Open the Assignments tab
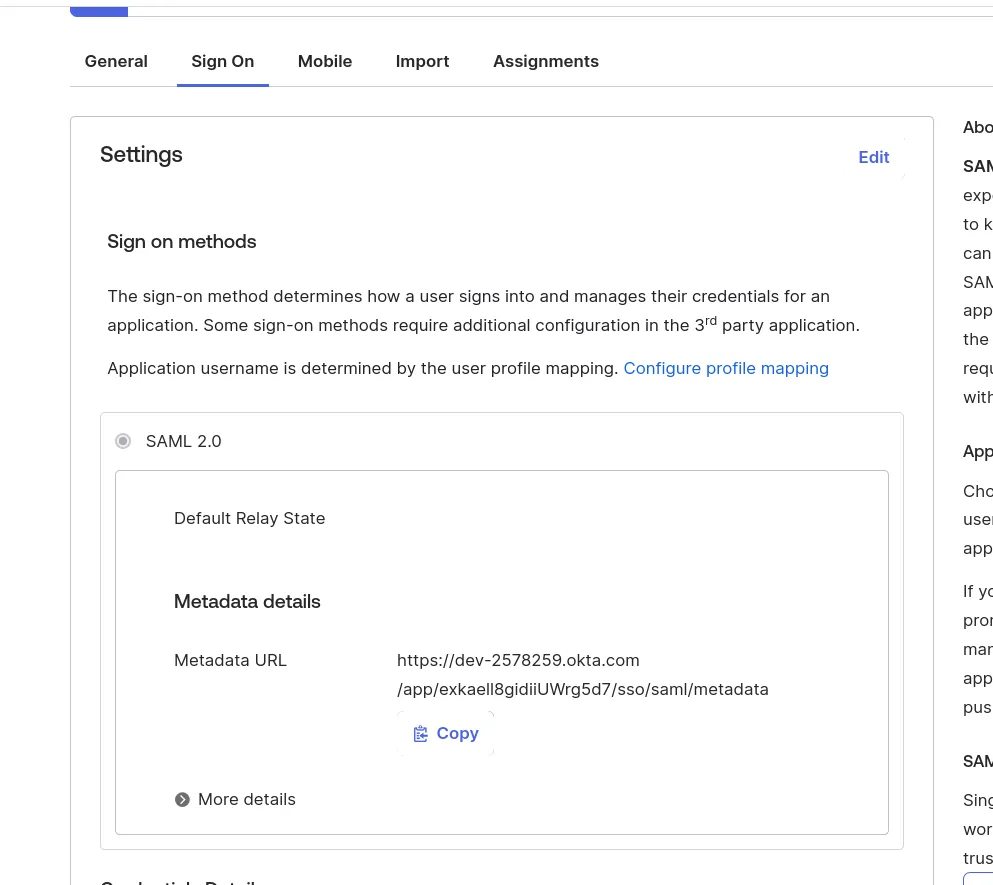The height and width of the screenshot is (885, 993). pos(545,61)
